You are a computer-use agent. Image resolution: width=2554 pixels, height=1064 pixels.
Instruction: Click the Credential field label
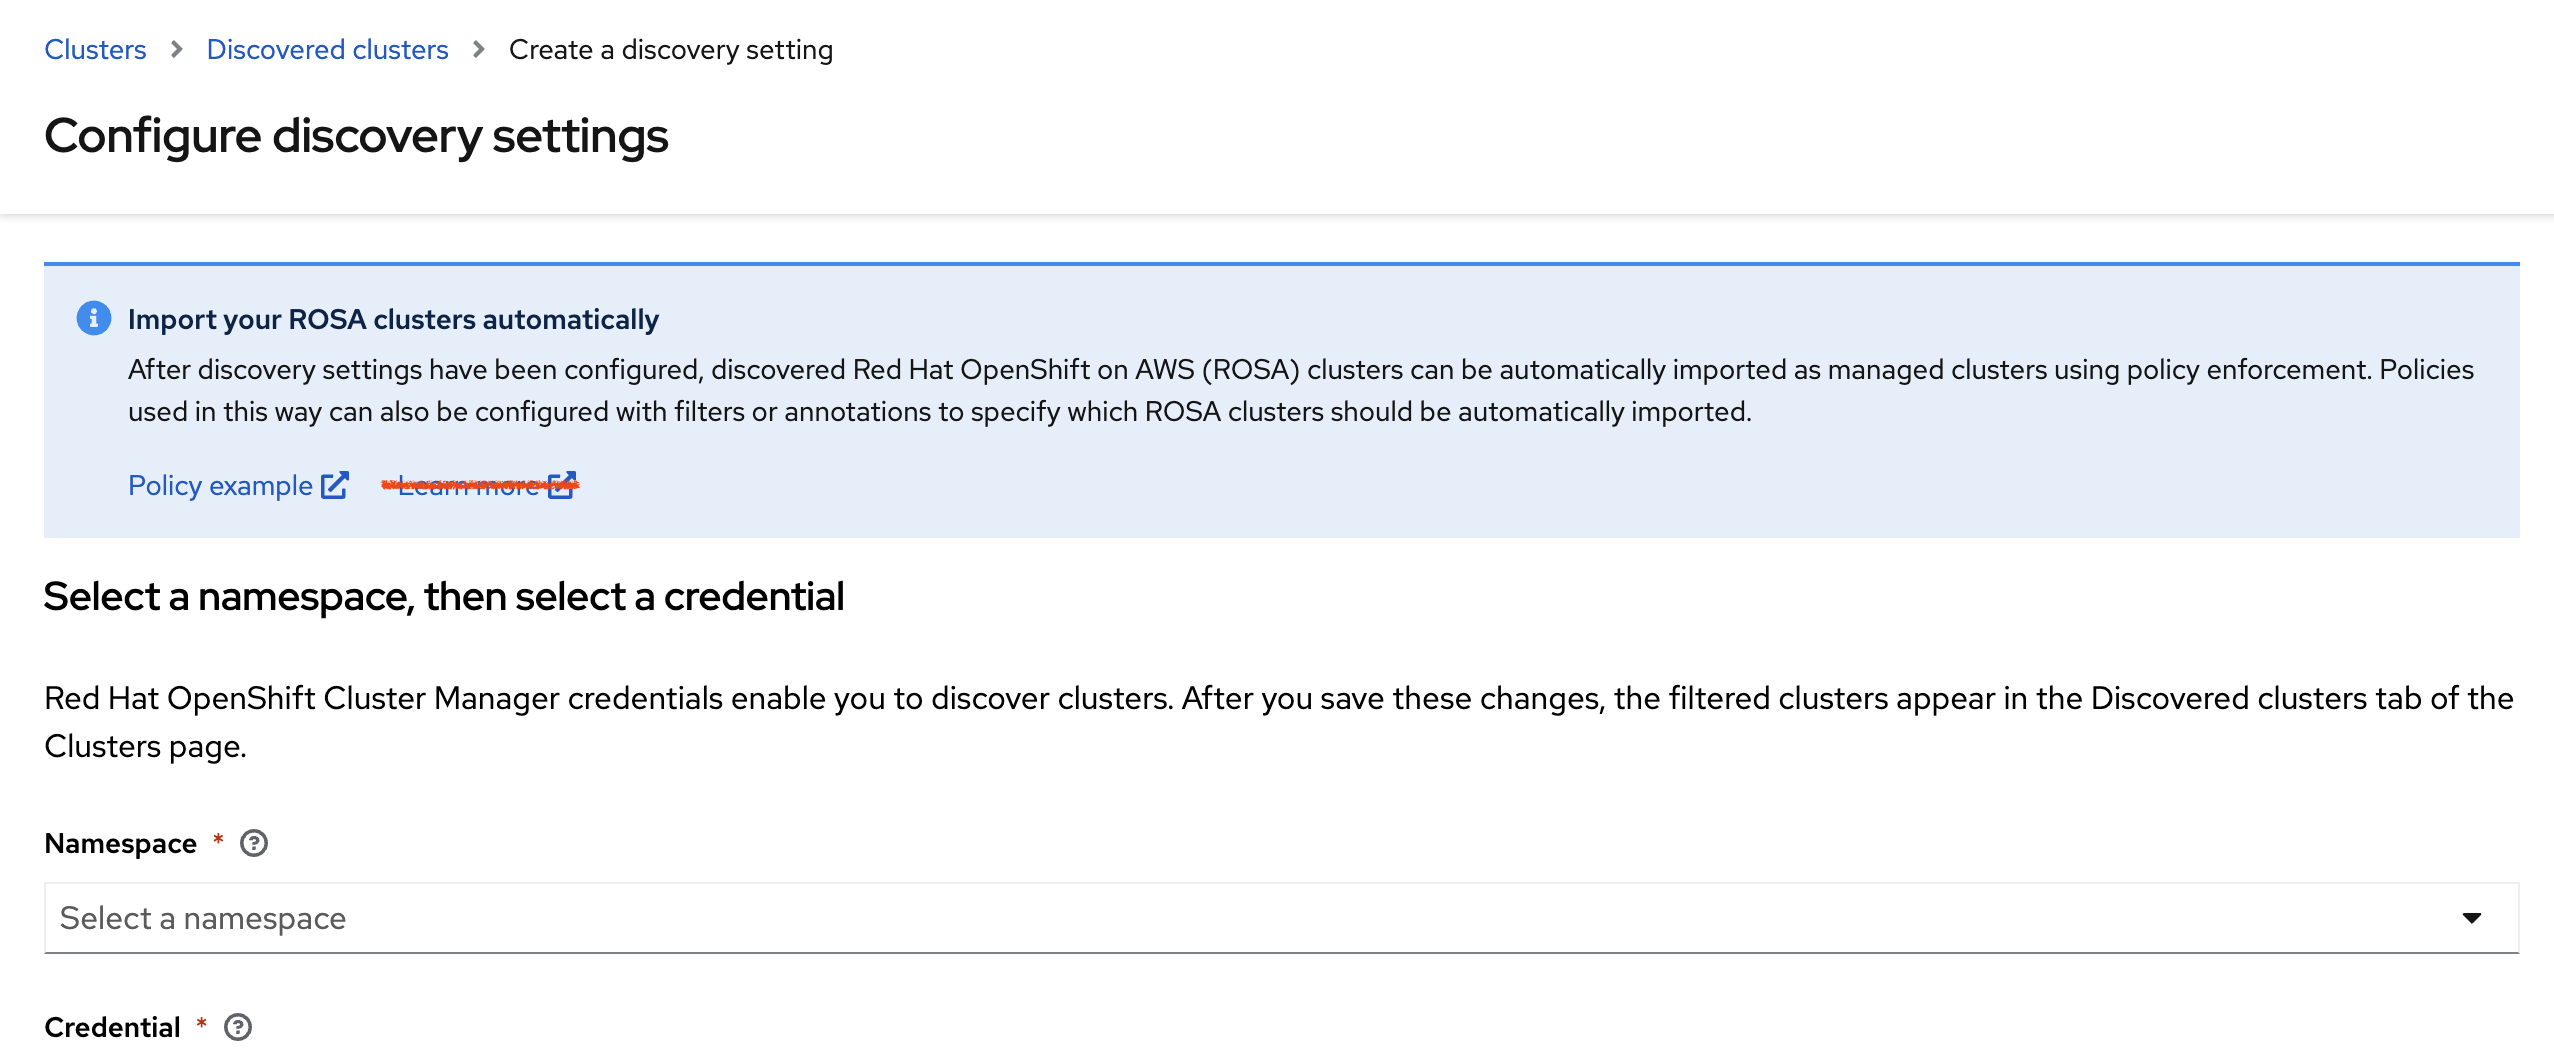(x=112, y=1027)
